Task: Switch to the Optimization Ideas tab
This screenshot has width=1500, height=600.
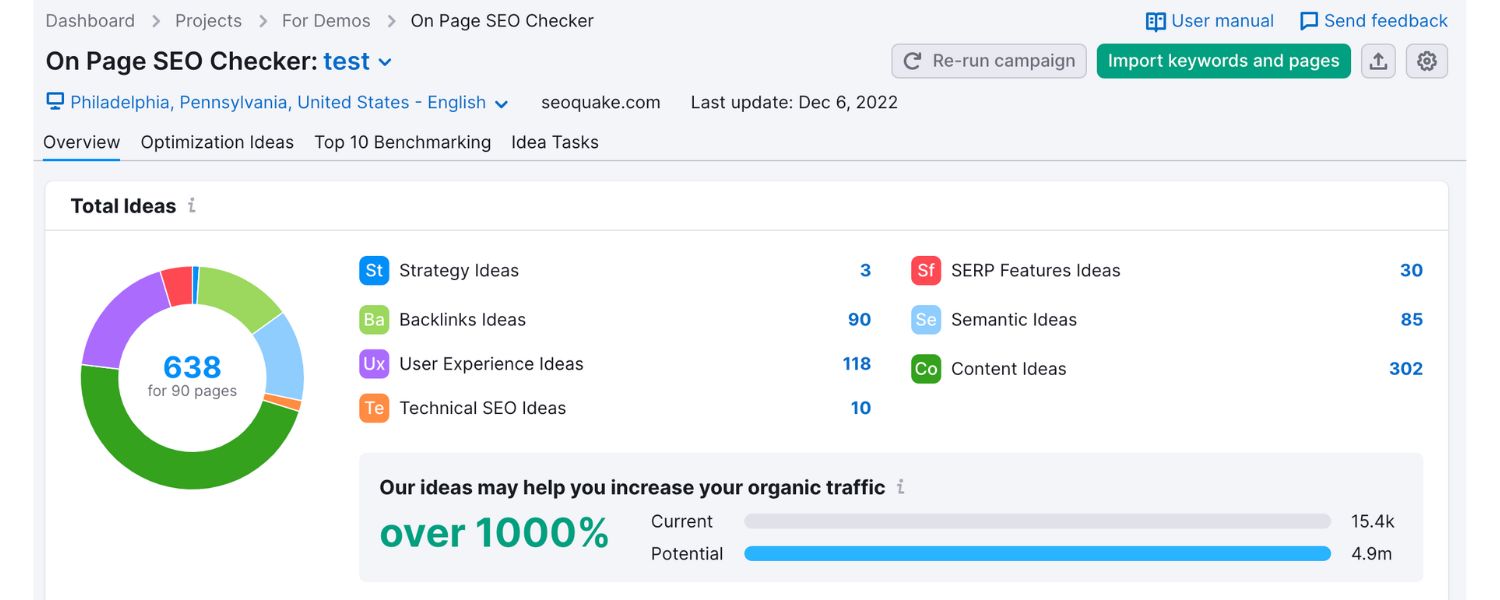Action: (217, 142)
